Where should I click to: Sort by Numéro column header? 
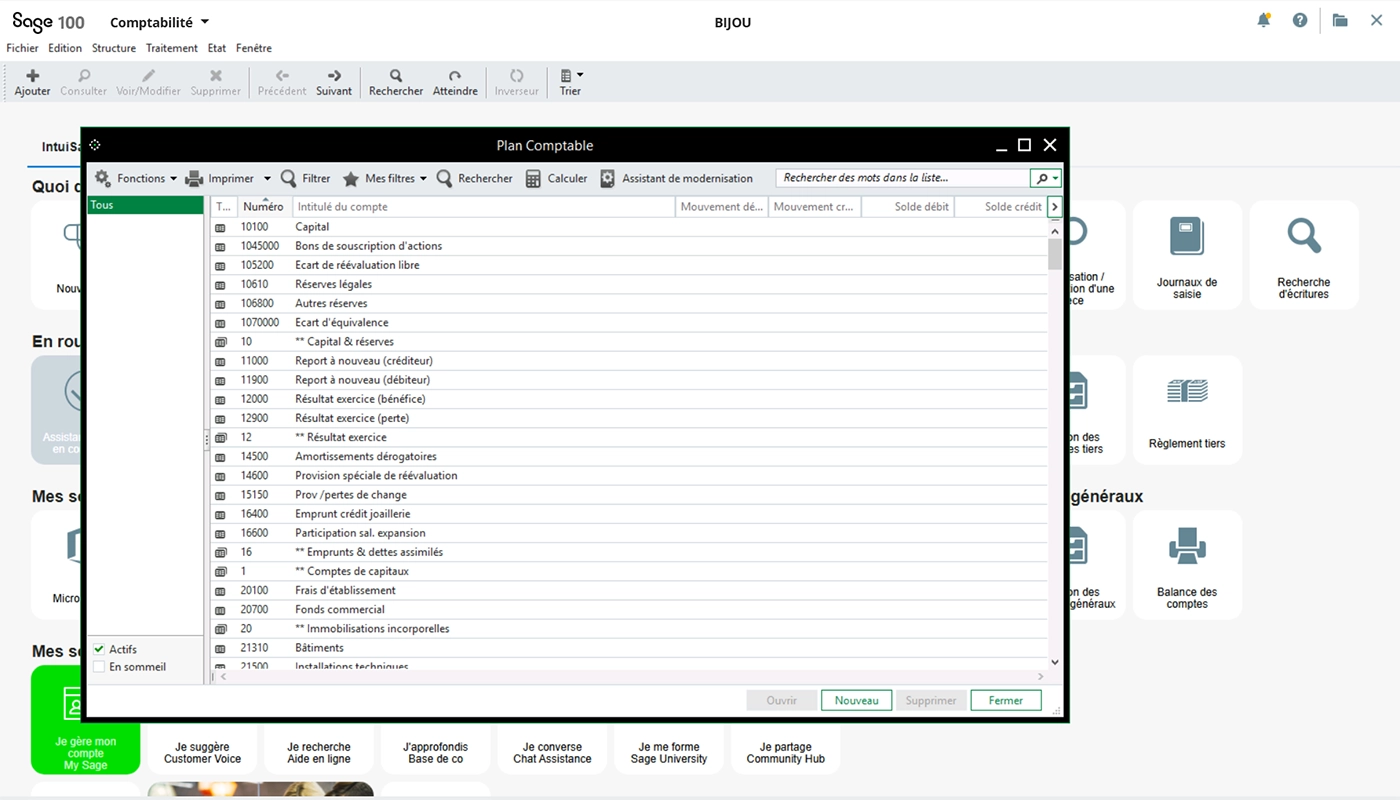click(x=264, y=207)
